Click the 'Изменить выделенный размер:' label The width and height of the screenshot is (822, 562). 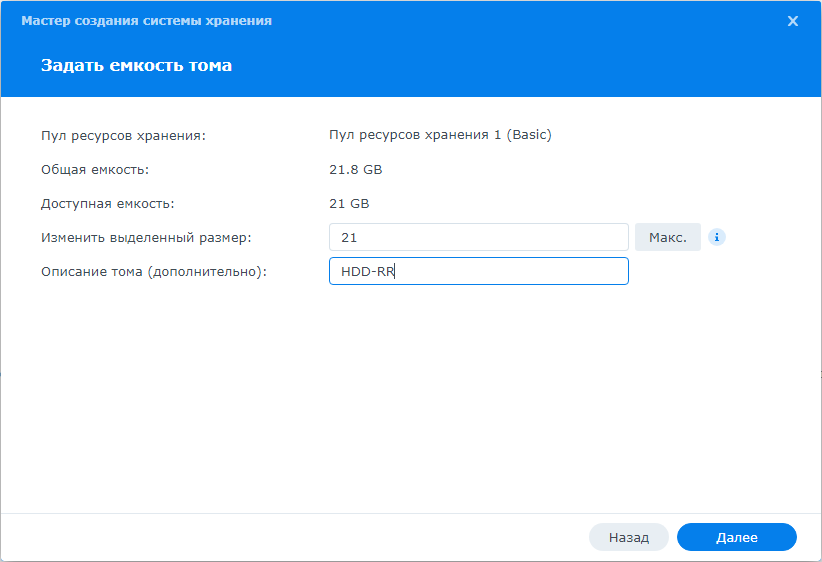(146, 237)
